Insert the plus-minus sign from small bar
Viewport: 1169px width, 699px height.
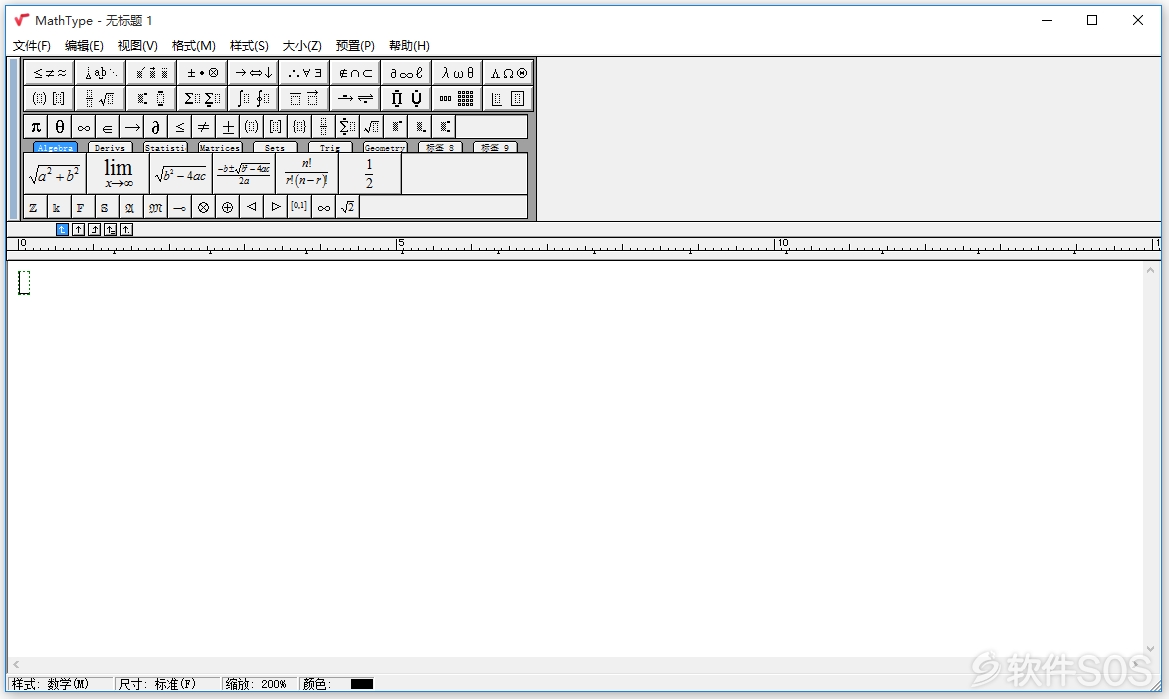(227, 127)
